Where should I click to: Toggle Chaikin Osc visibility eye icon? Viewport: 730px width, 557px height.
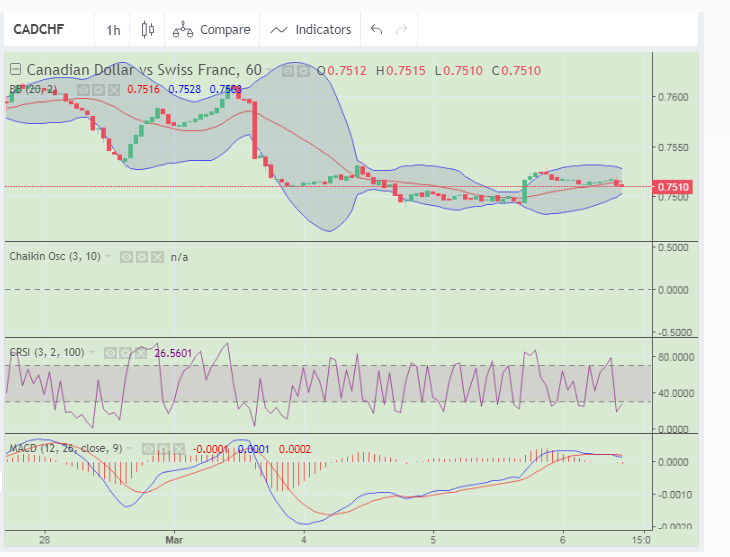126,257
